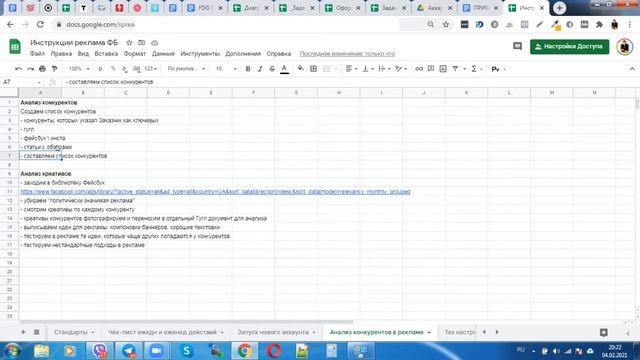Image resolution: width=640 pixels, height=360 pixels.
Task: Move the document with the folder icon
Action: tap(142, 42)
